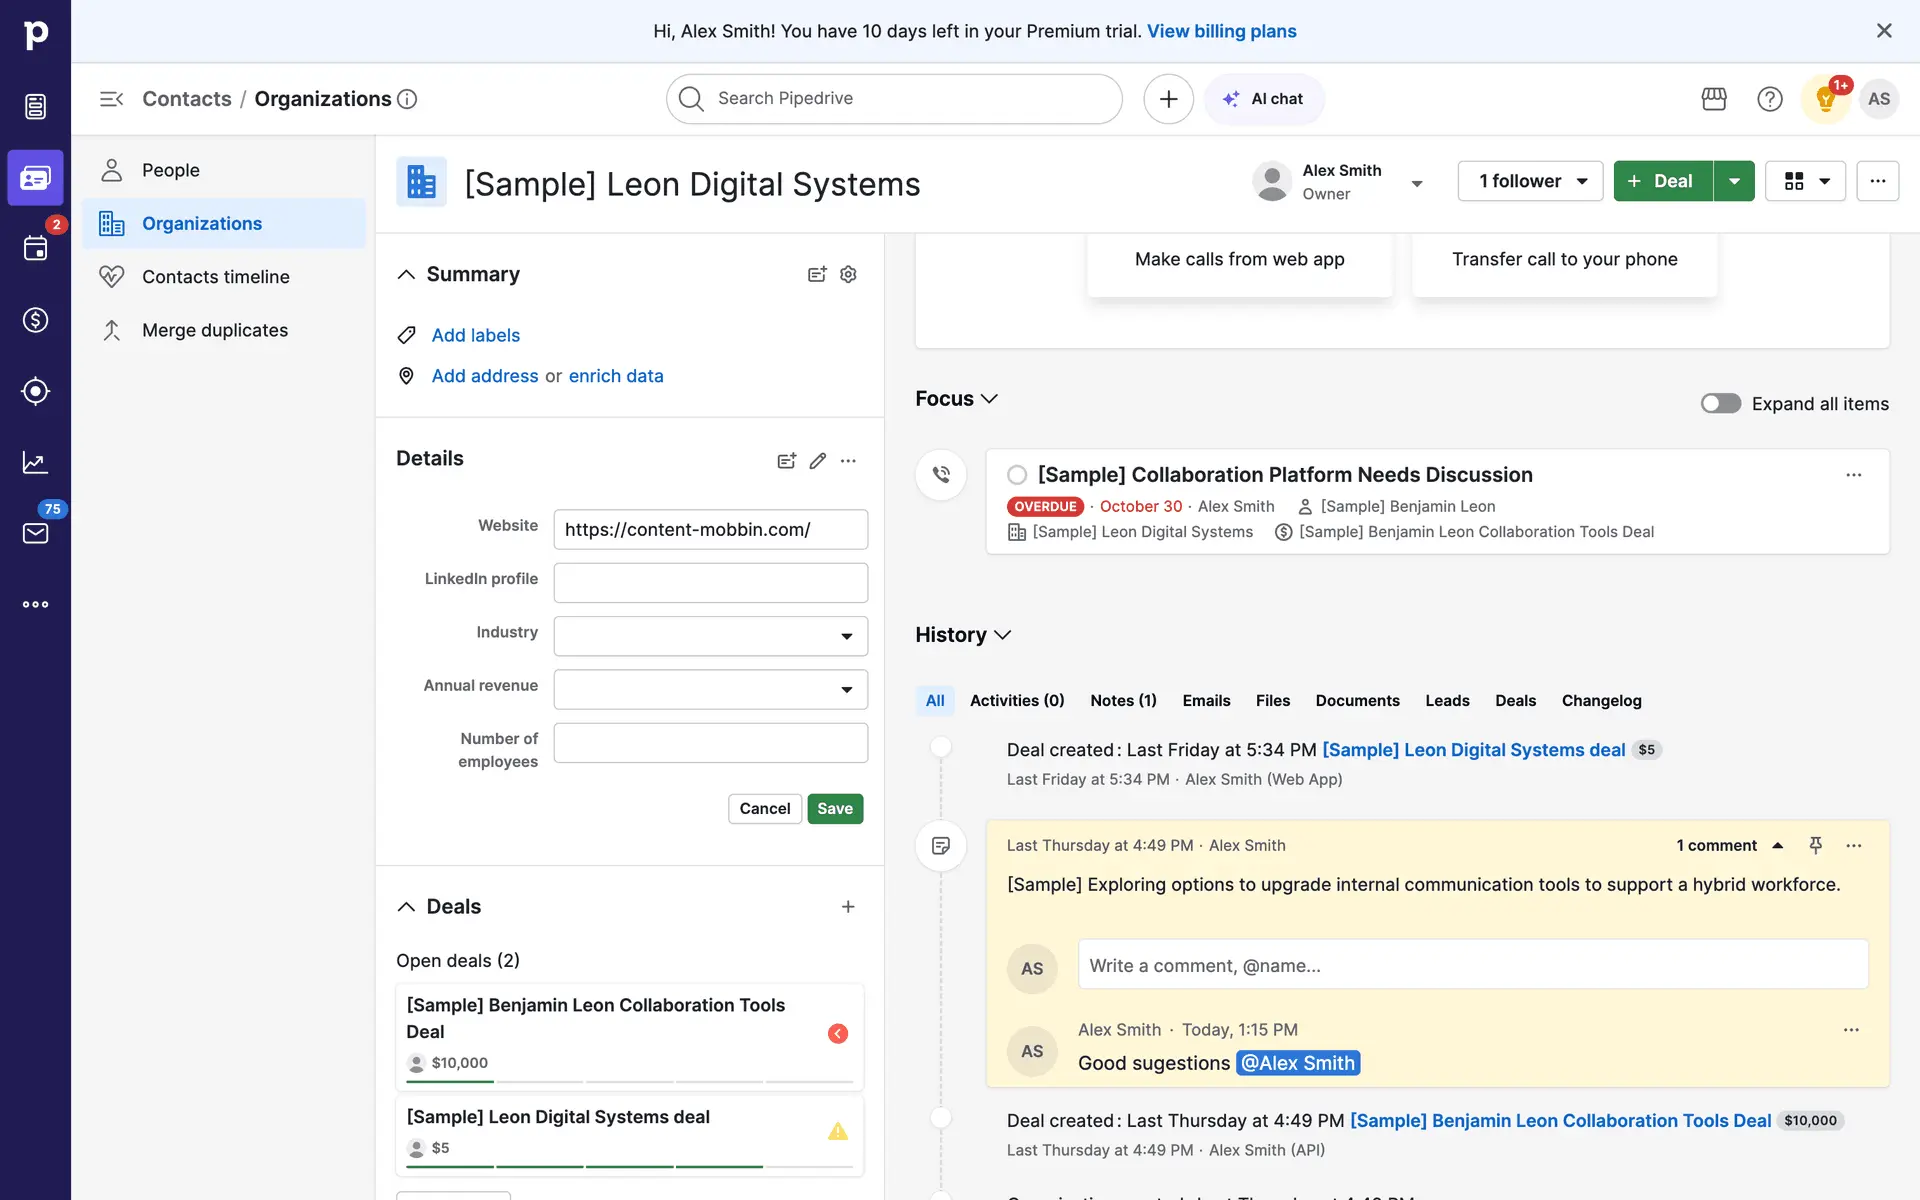The image size is (1920, 1200).
Task: Click the green Save button
Action: pyautogui.click(x=835, y=808)
